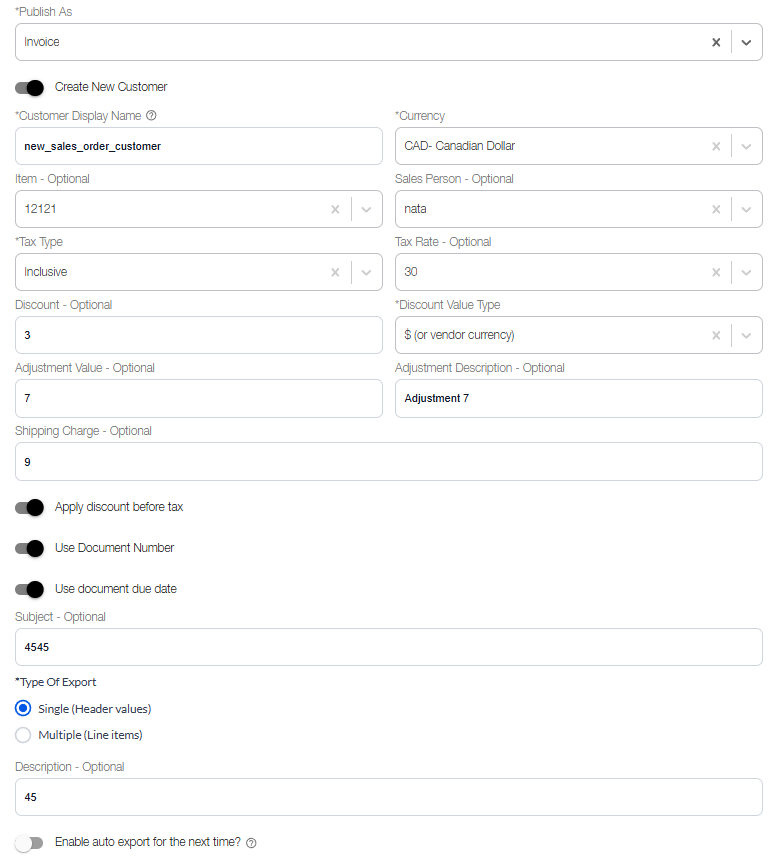The width and height of the screenshot is (781, 857).
Task: Open the Sales Person dropdown
Action: point(746,209)
